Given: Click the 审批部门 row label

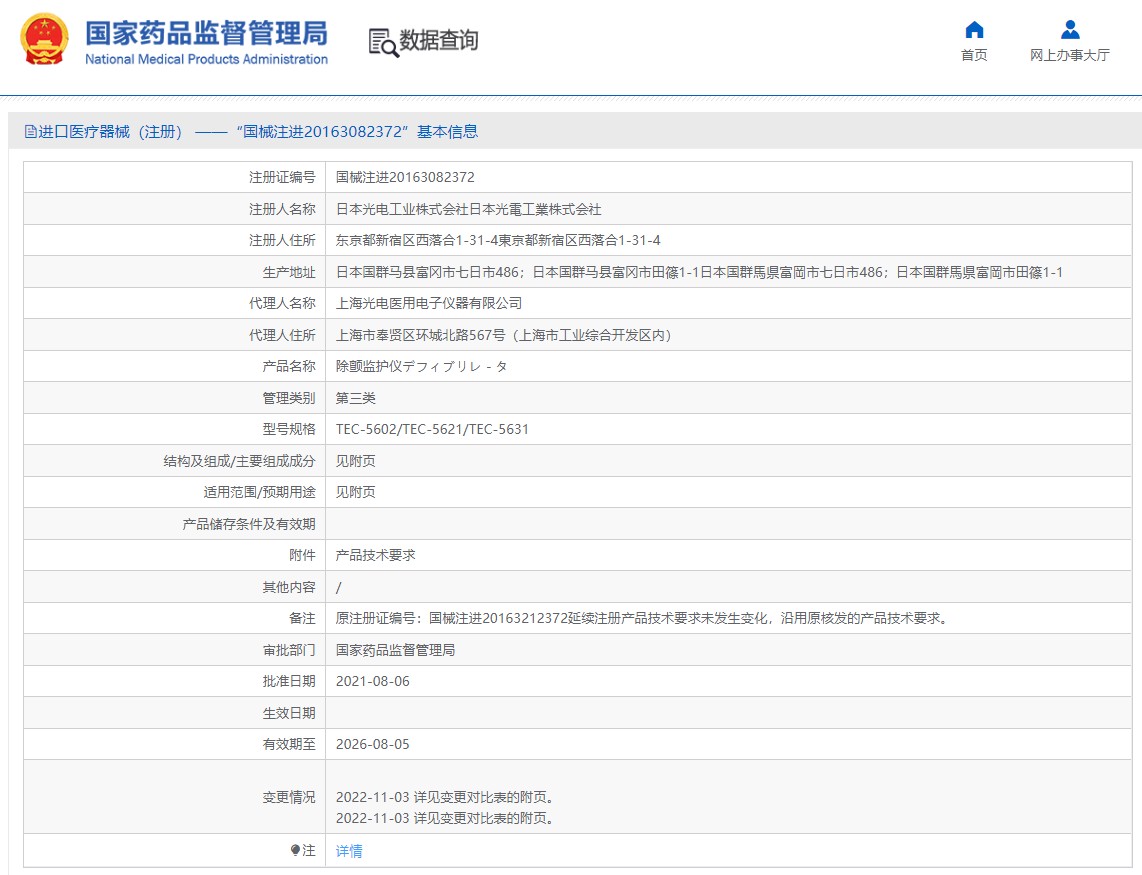Looking at the screenshot, I should [289, 650].
